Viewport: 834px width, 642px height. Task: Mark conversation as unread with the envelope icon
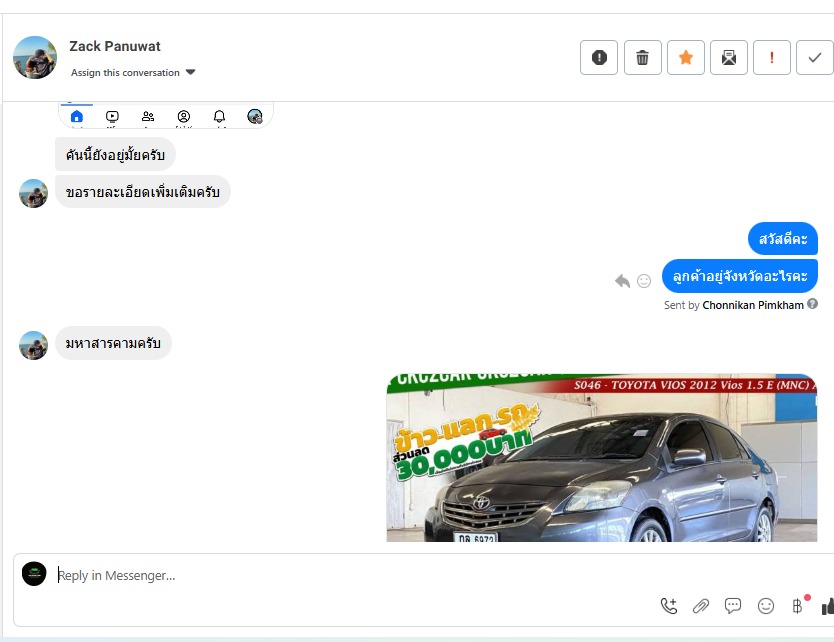pyautogui.click(x=729, y=57)
